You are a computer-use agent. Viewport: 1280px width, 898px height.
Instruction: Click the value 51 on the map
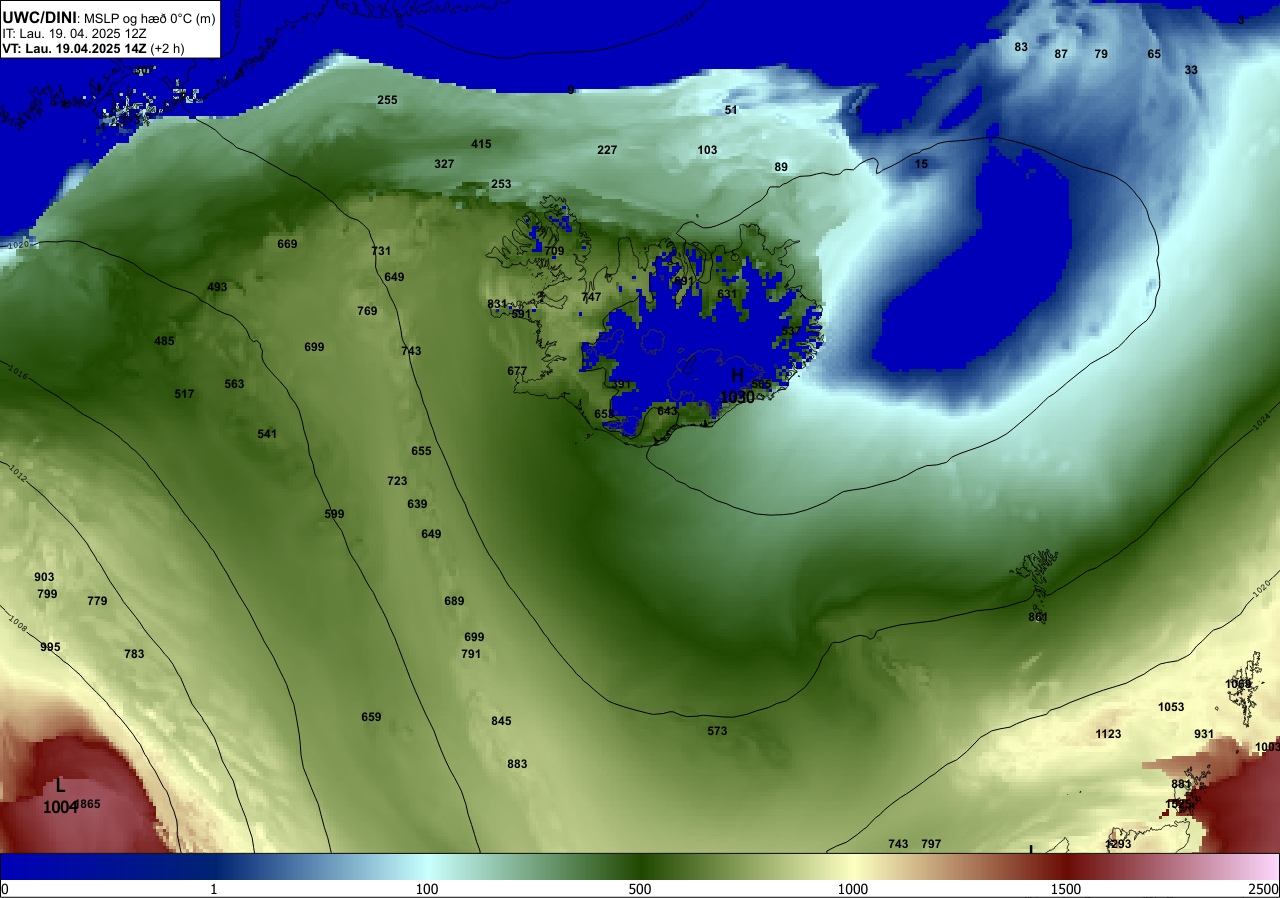[731, 110]
